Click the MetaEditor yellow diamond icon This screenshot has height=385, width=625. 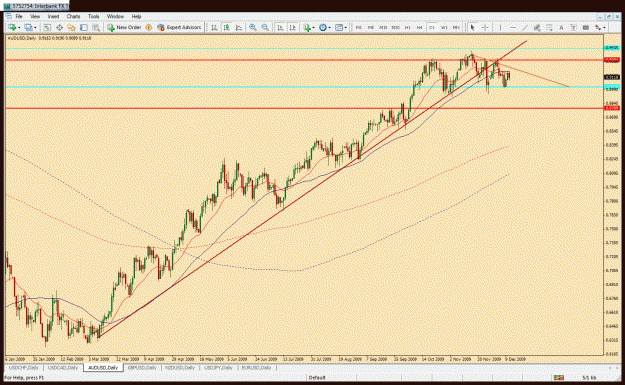[149, 28]
